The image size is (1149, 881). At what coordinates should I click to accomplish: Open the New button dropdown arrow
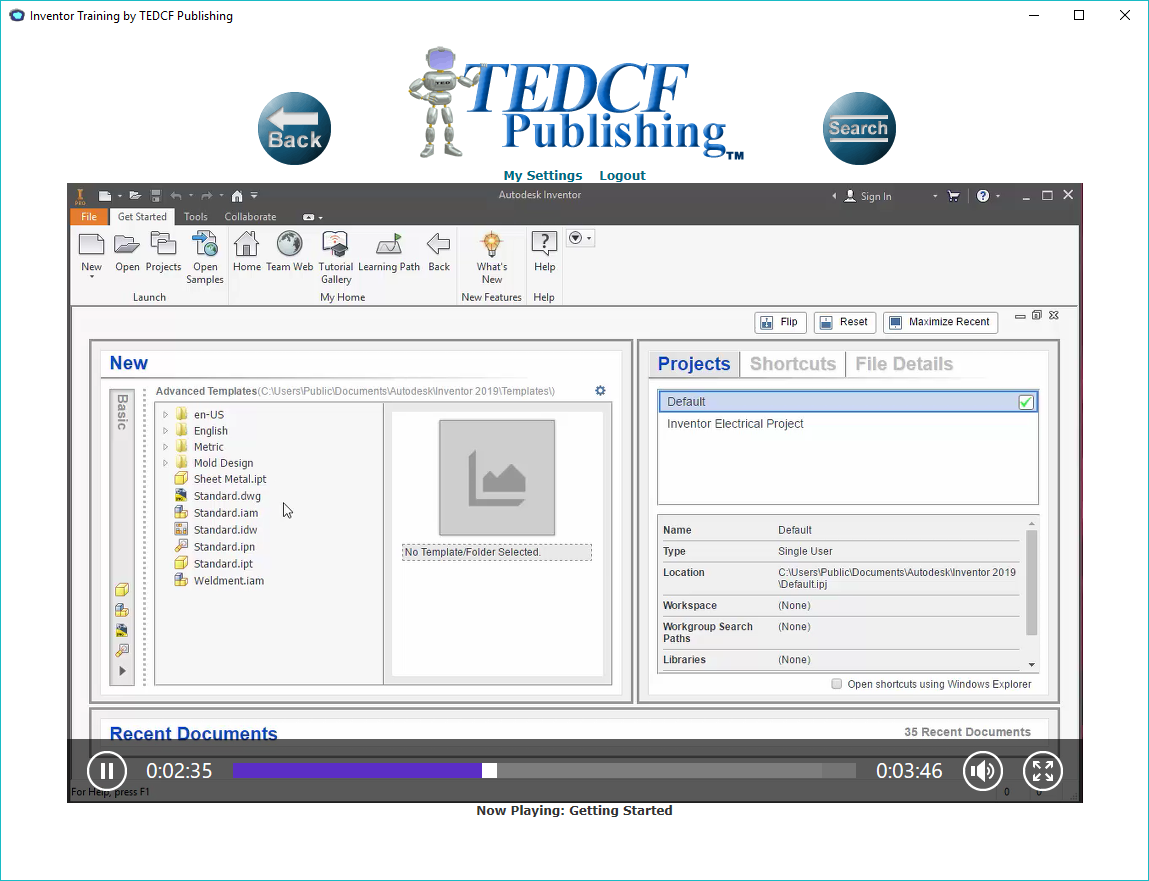pyautogui.click(x=92, y=277)
